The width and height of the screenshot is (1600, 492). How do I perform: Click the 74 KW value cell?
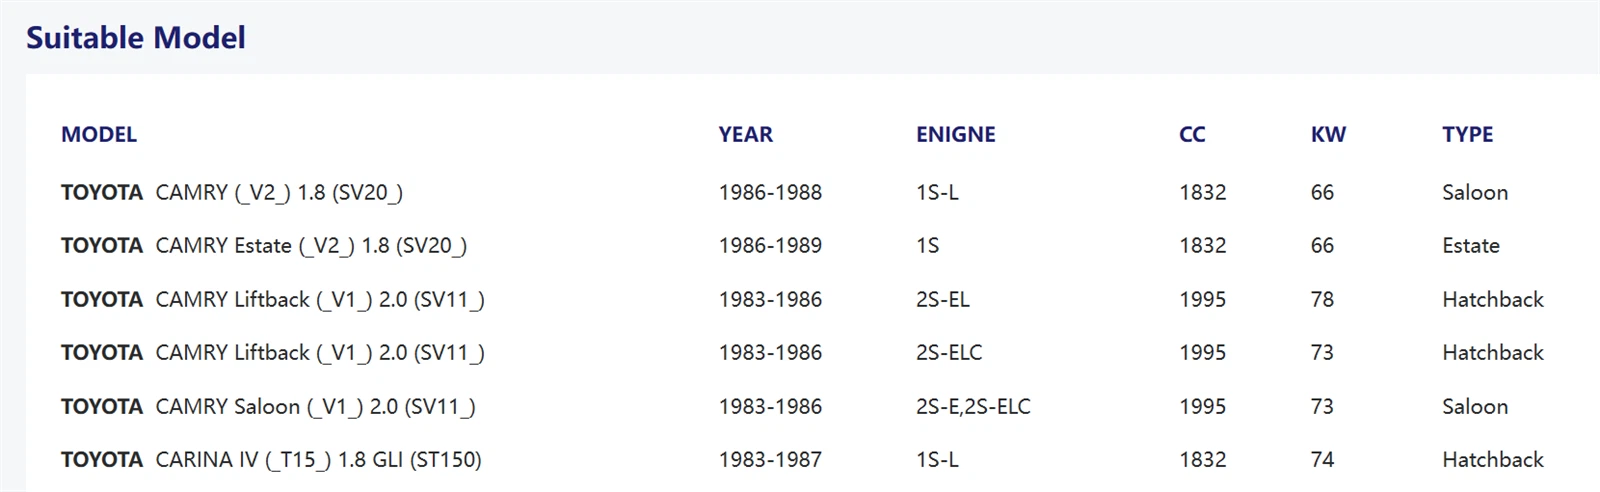tap(1322, 460)
